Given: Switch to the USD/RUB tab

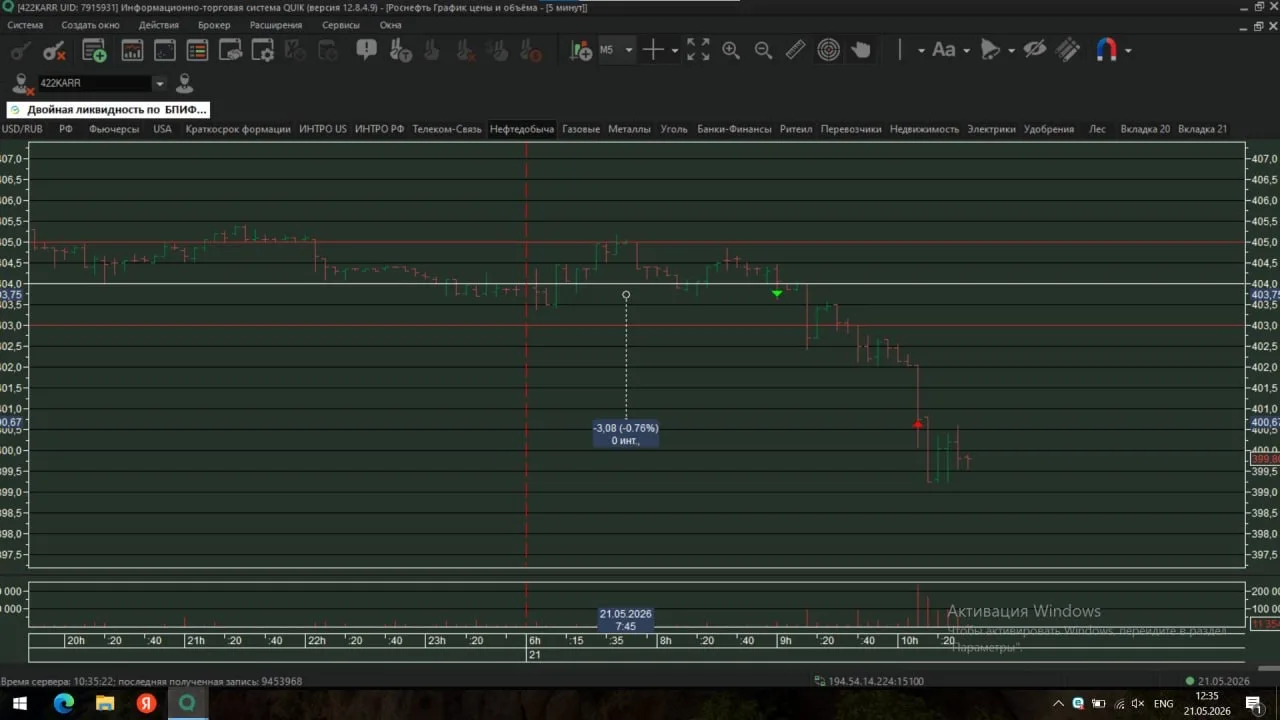Looking at the screenshot, I should (22, 129).
